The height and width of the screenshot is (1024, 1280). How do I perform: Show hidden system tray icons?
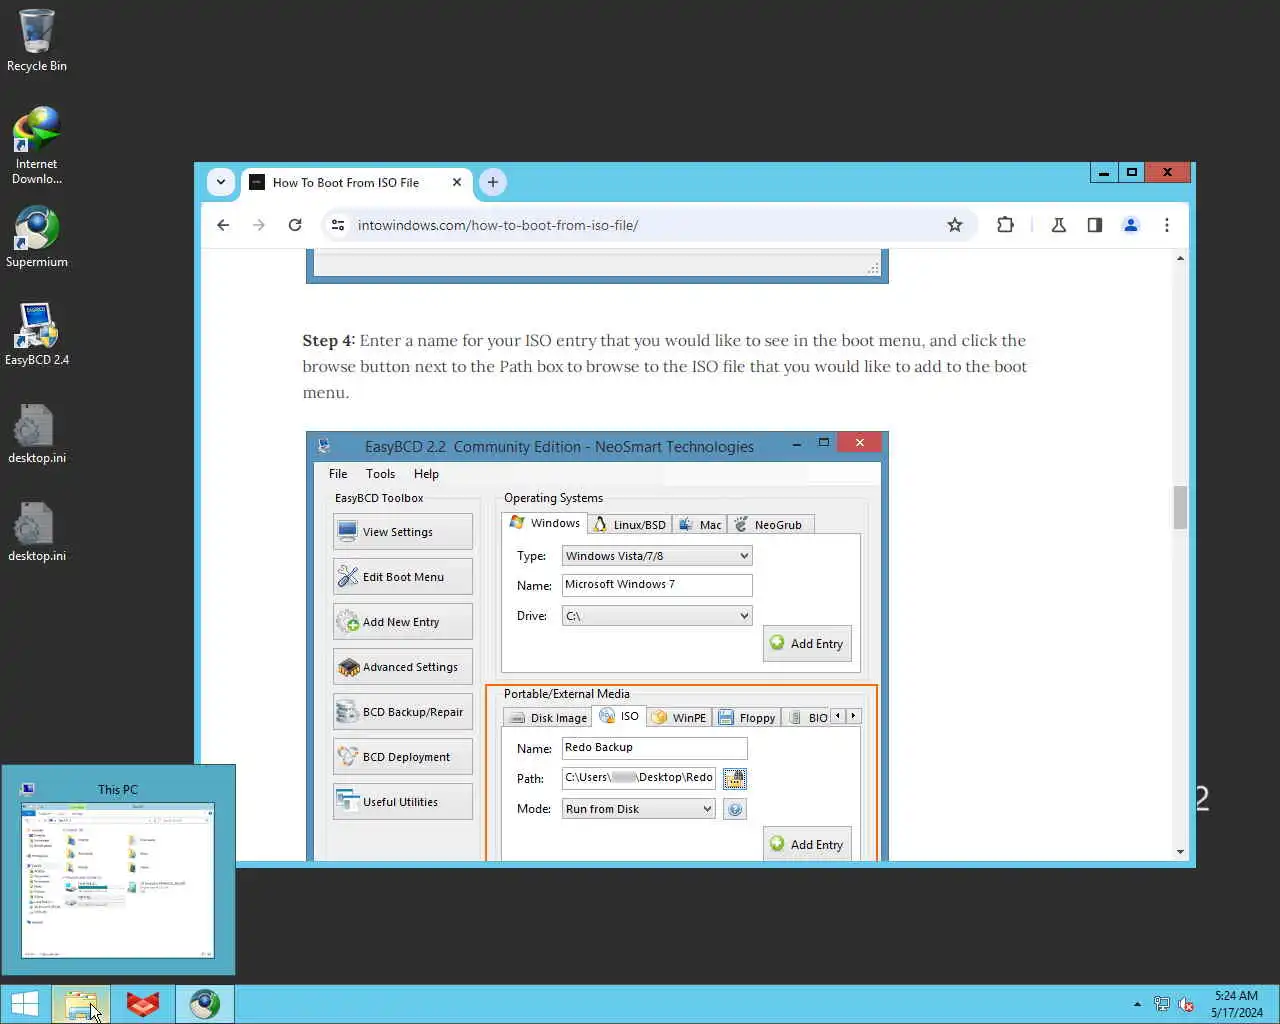point(1137,1004)
